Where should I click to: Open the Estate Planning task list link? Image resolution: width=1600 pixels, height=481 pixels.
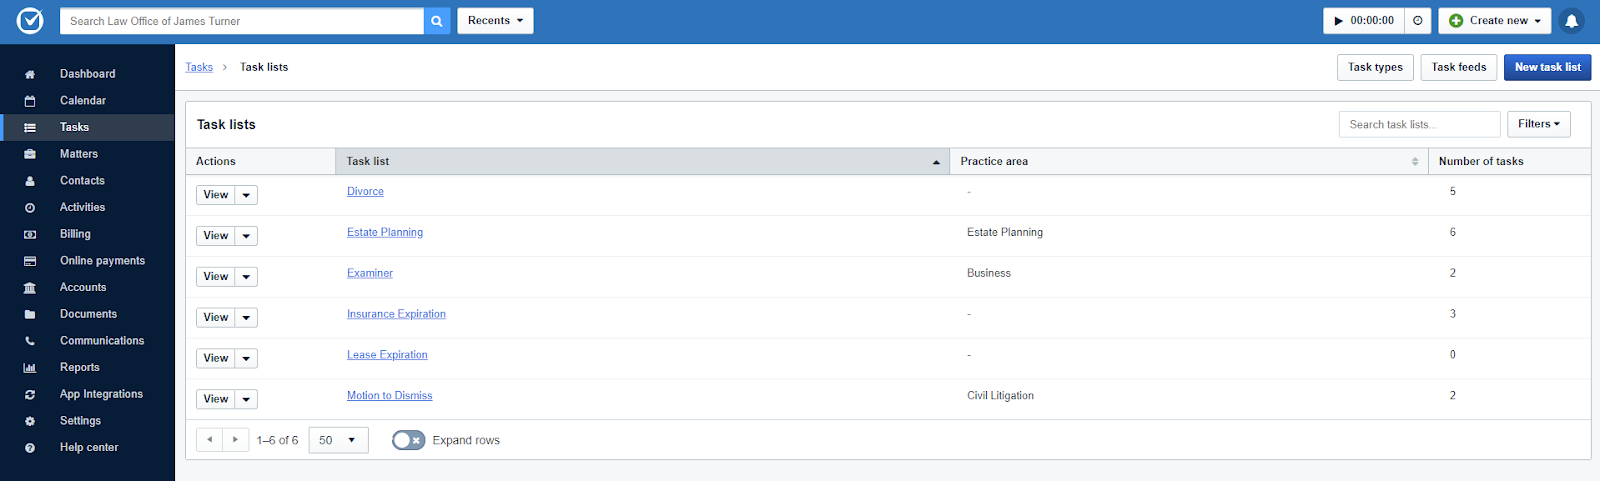(385, 233)
